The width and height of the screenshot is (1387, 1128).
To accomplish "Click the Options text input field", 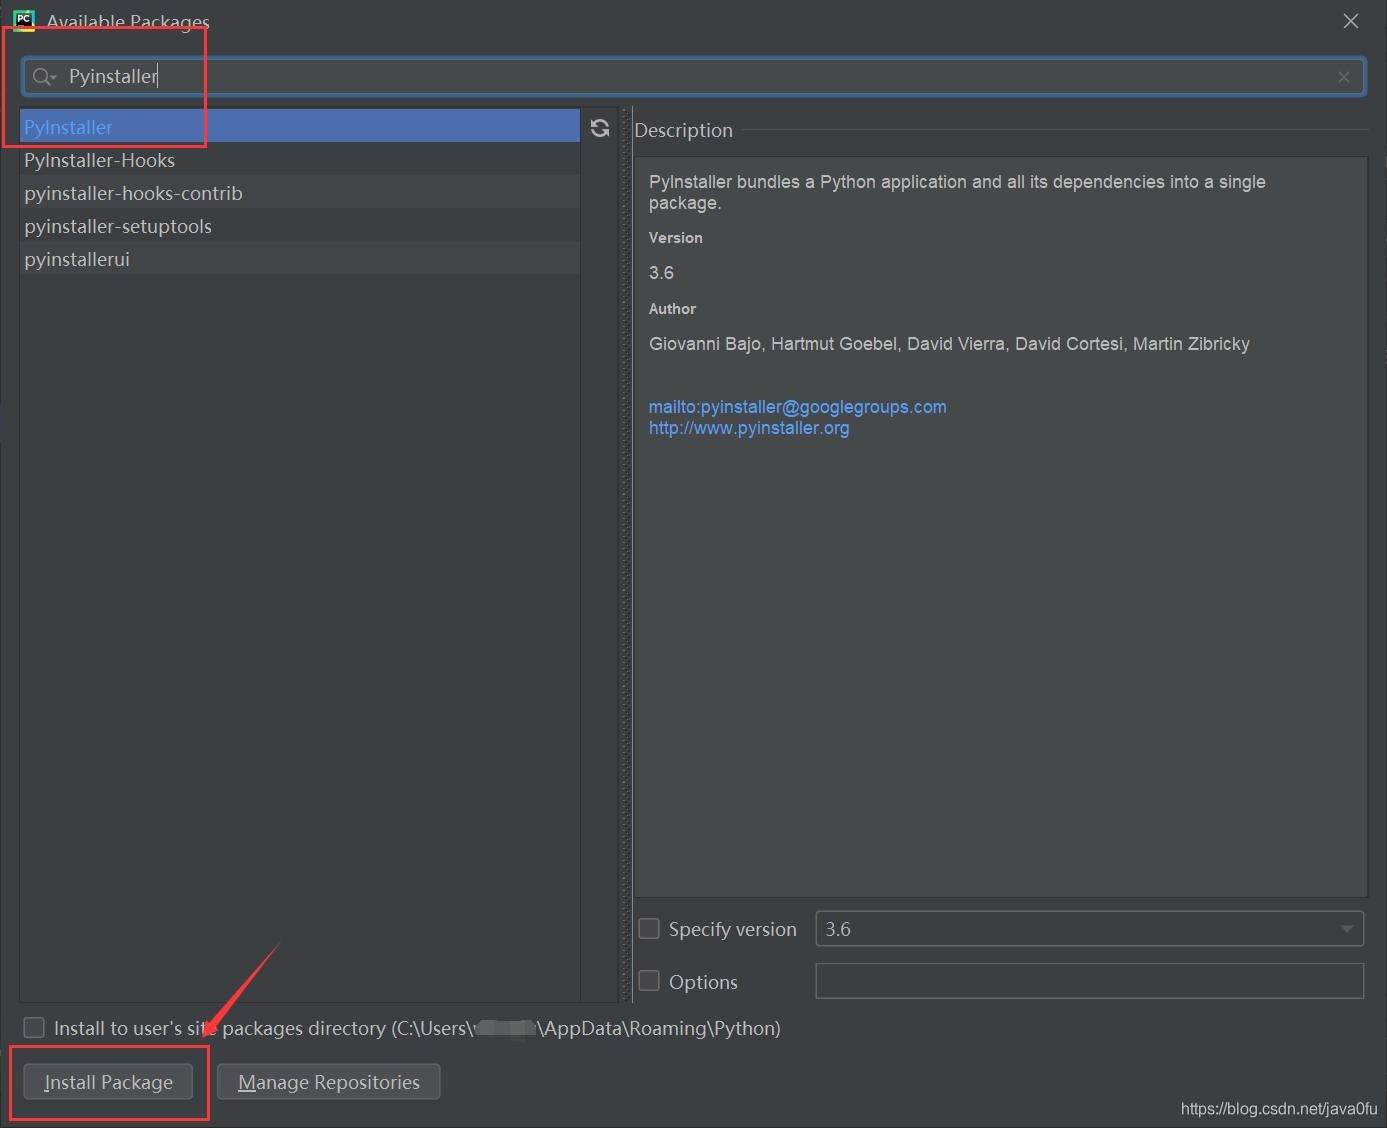I will [1089, 981].
